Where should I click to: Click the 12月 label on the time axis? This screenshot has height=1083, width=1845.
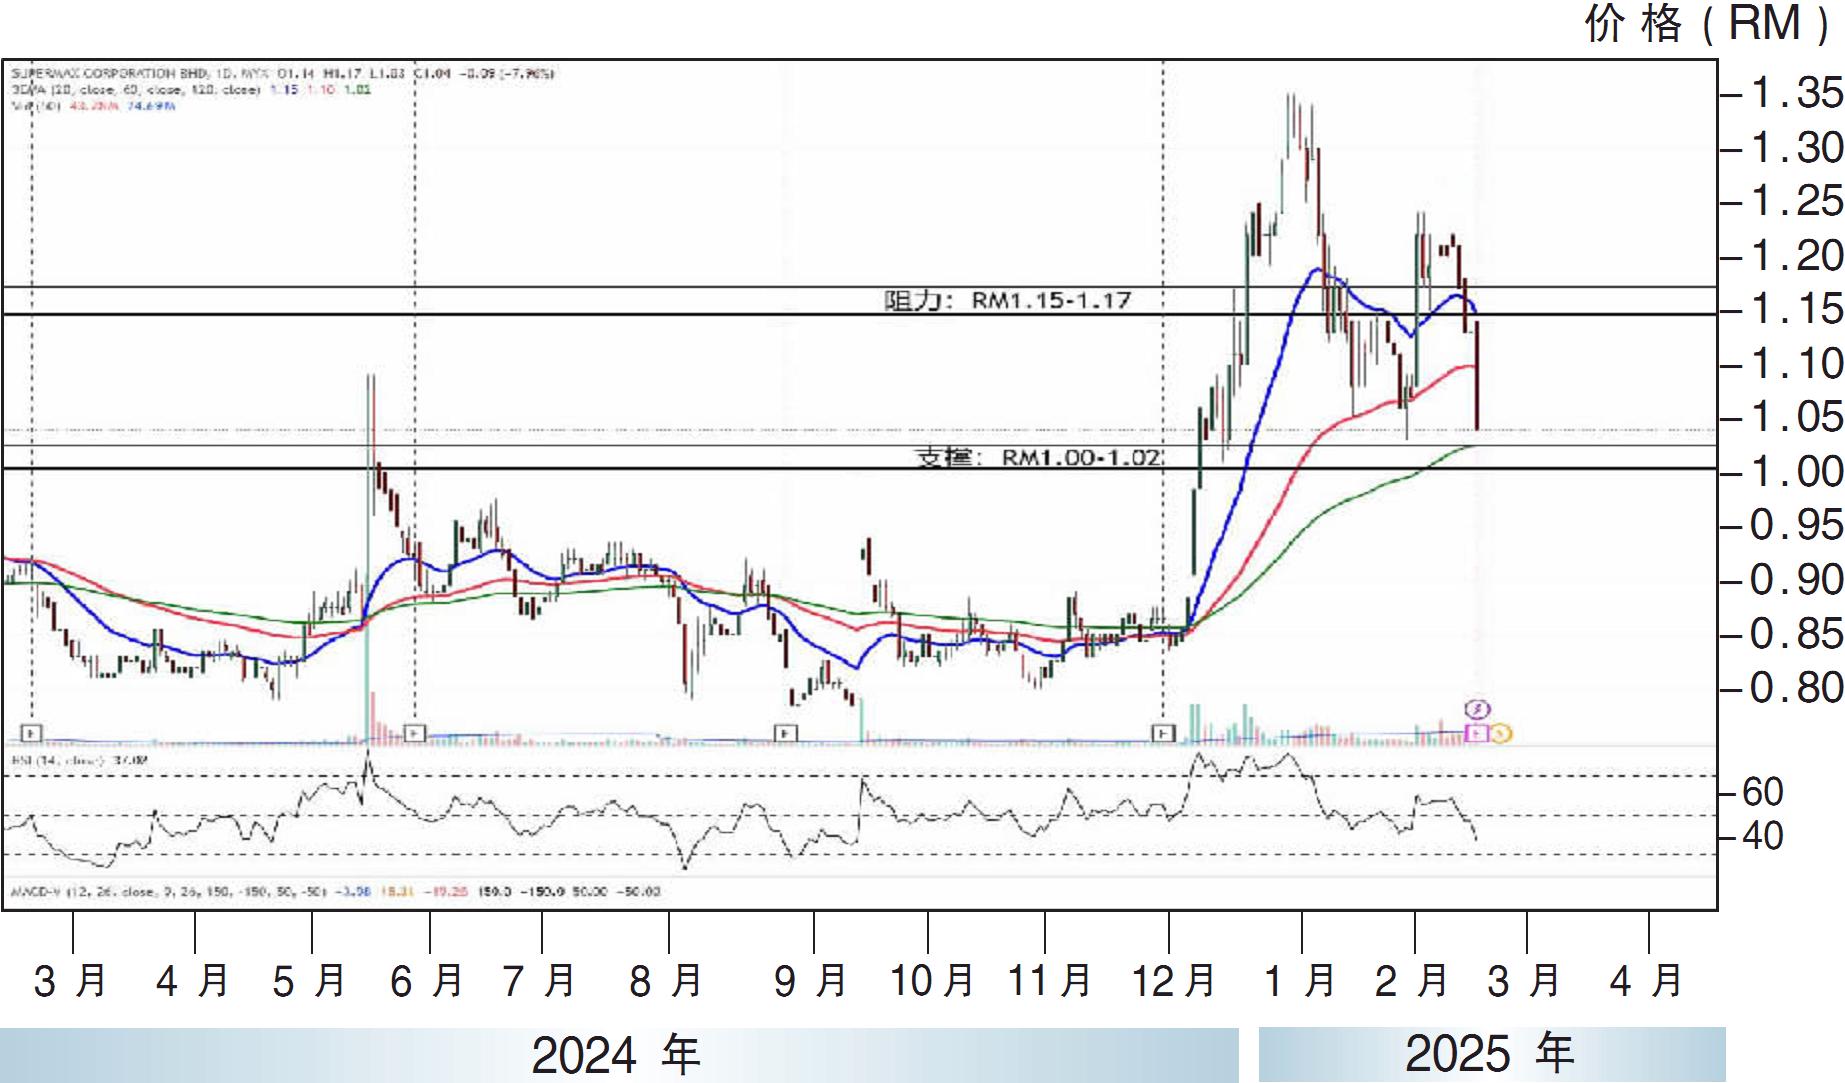tap(1173, 982)
